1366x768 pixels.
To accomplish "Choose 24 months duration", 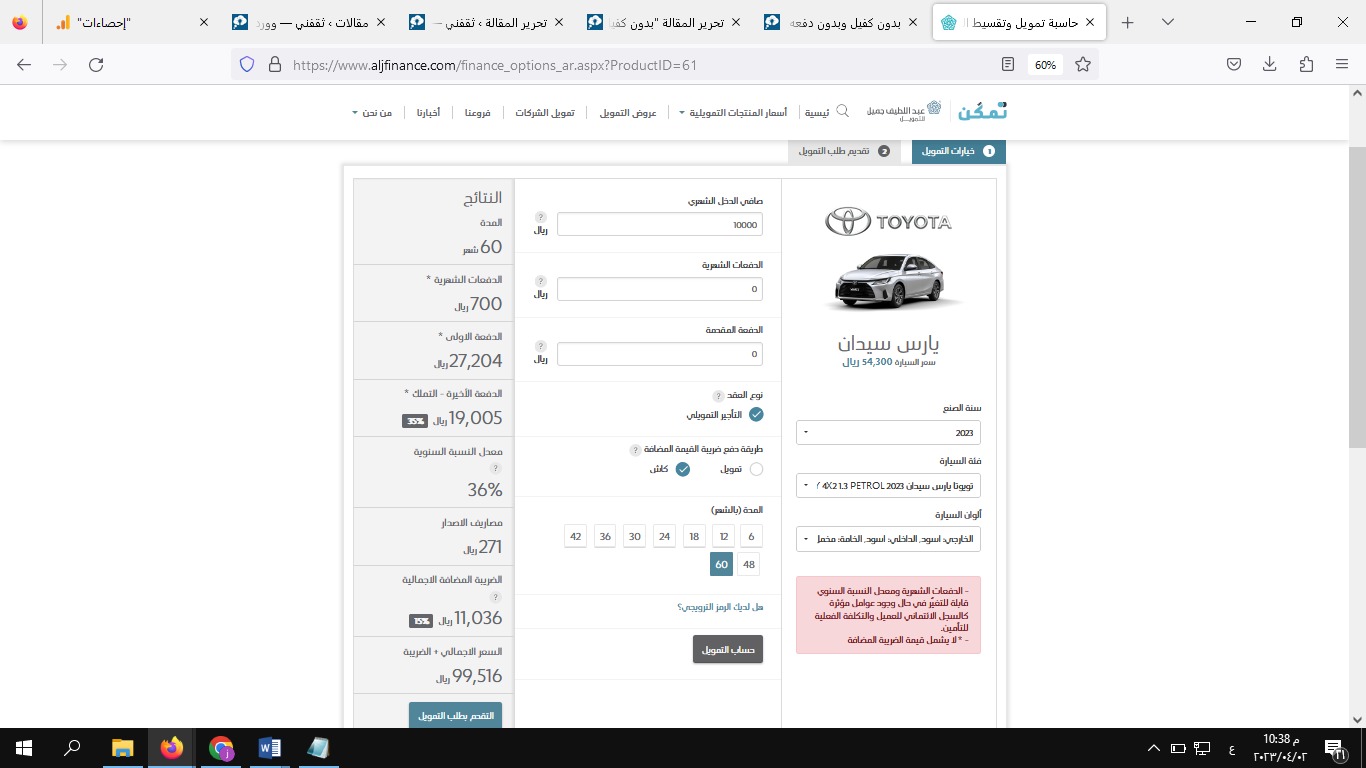I will (664, 536).
